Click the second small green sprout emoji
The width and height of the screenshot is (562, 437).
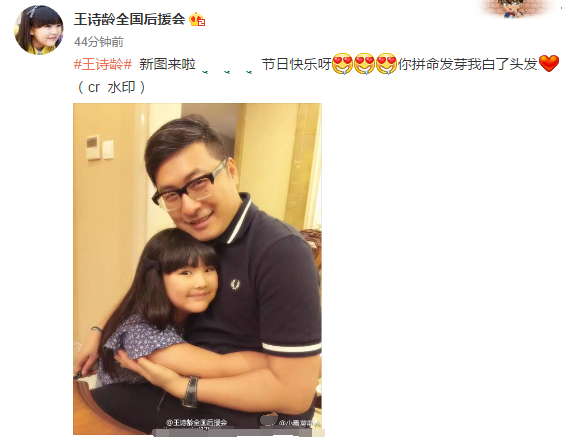[x=227, y=72]
